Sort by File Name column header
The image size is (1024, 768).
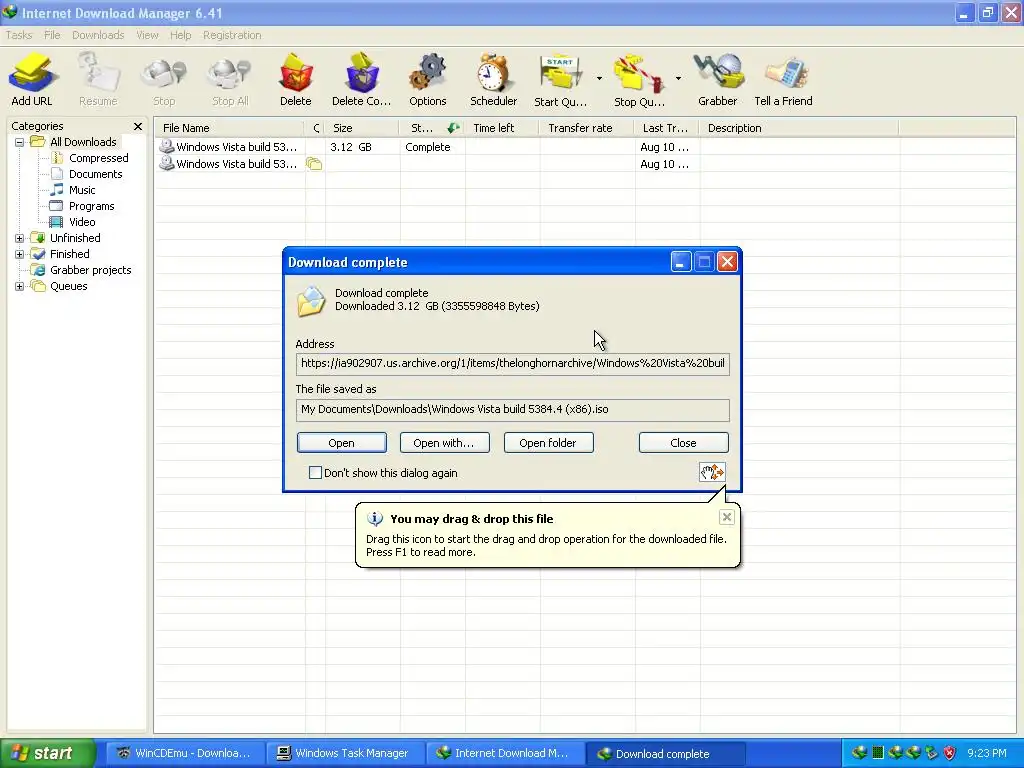(x=229, y=128)
